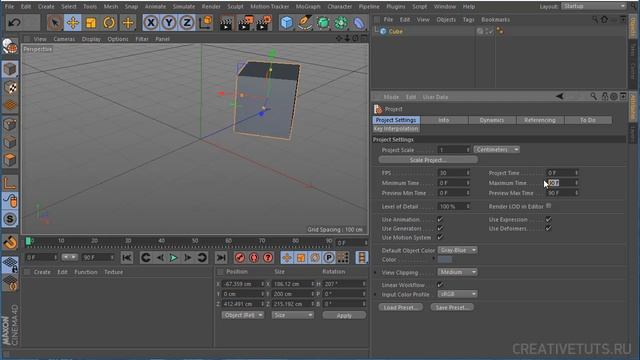640x360 pixels.
Task: Open the Sculpt menu
Action: (235, 7)
